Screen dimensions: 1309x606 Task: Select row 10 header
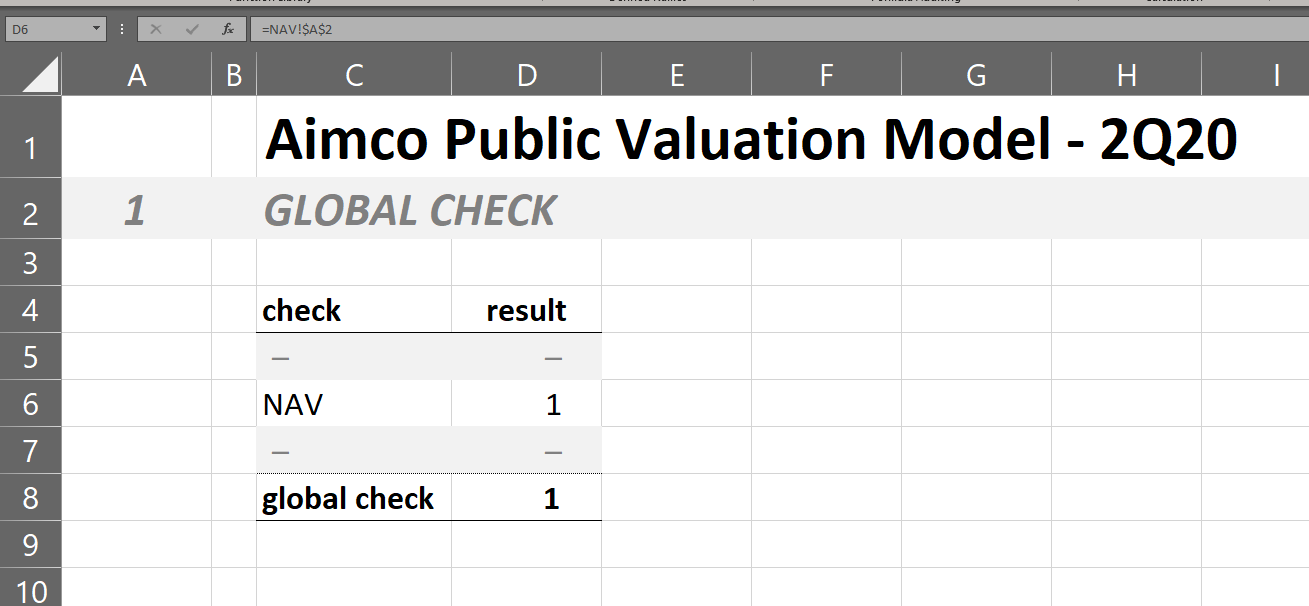tap(30, 588)
